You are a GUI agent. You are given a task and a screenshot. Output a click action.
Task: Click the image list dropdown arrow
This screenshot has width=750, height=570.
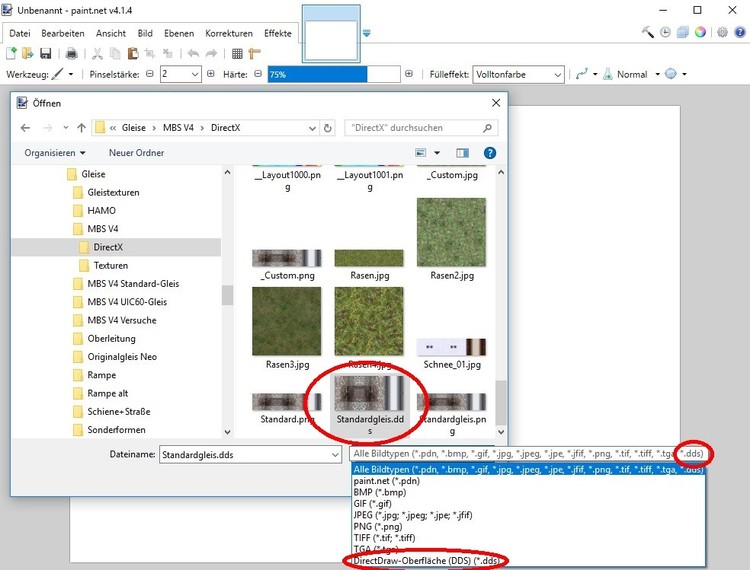(366, 33)
